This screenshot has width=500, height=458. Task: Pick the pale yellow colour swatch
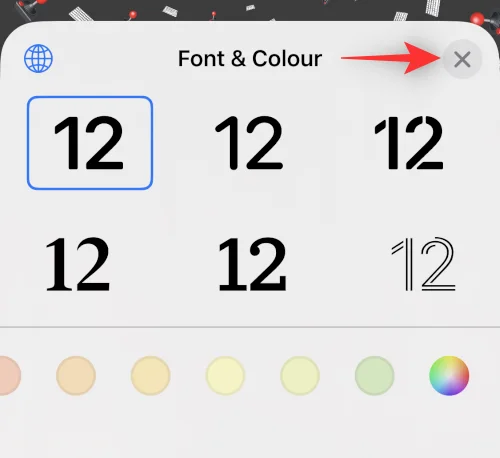pos(225,376)
